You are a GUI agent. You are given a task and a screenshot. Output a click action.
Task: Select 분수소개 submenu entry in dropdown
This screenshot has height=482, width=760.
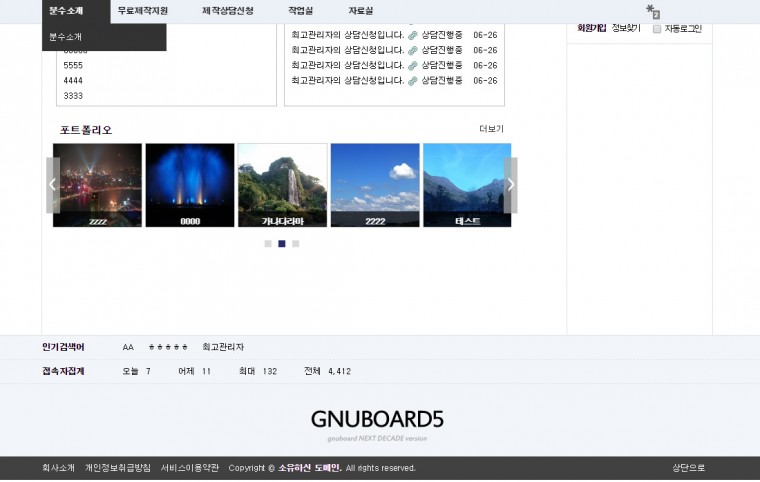pos(65,37)
